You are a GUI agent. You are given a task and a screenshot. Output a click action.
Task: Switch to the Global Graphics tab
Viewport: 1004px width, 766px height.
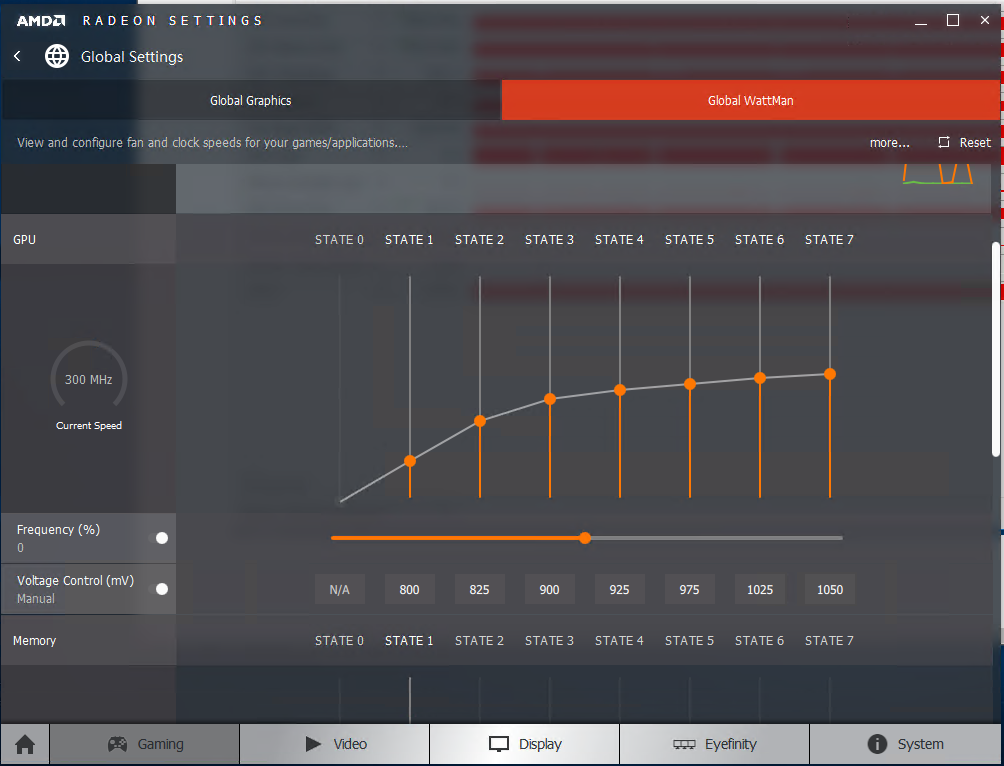coord(250,101)
